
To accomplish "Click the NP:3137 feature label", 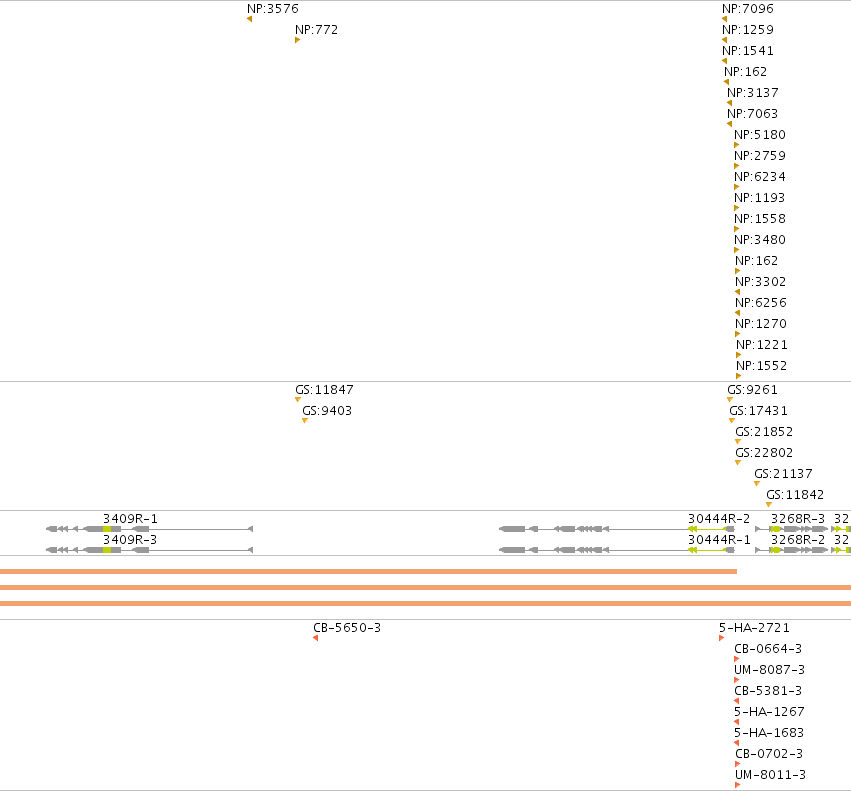I will (753, 93).
